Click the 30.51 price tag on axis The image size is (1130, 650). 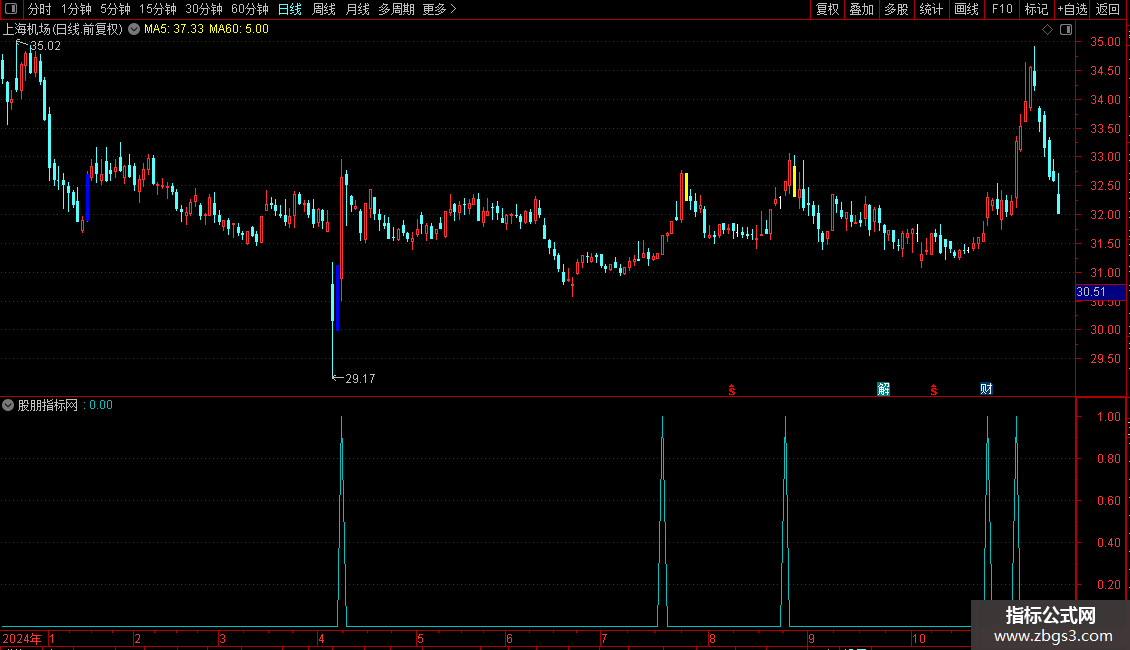click(1100, 292)
